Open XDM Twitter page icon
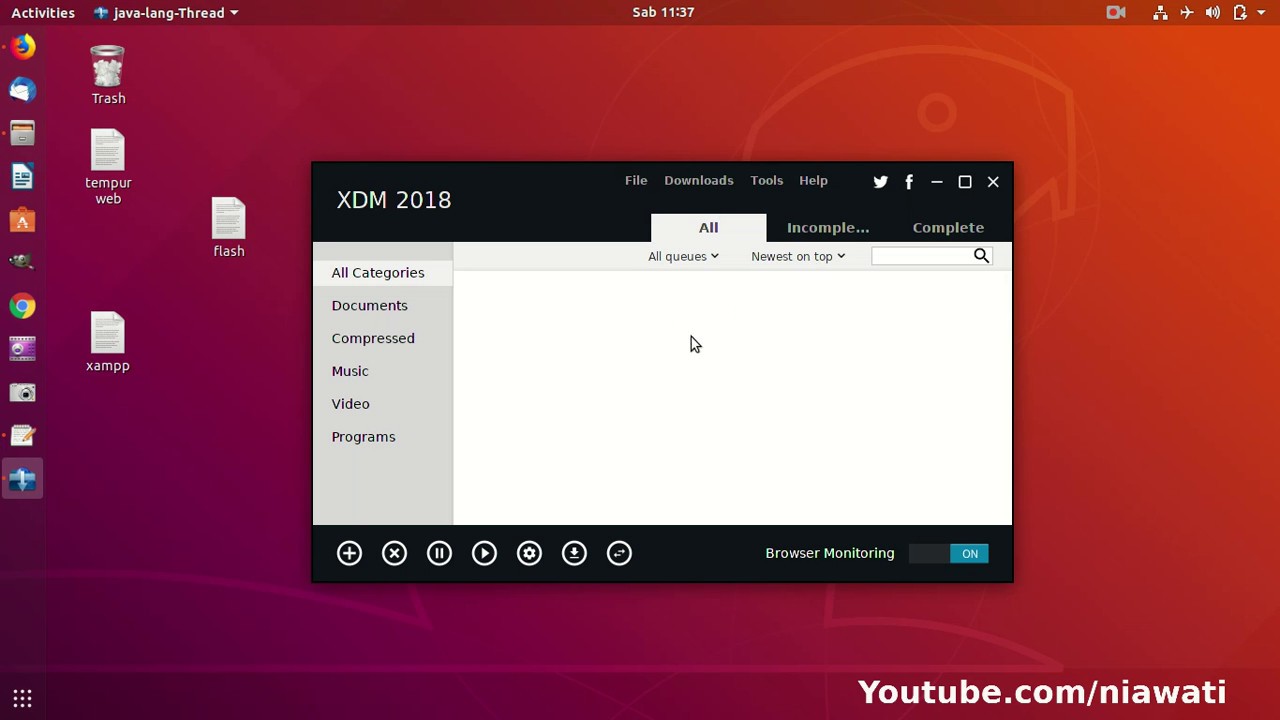 pos(880,182)
